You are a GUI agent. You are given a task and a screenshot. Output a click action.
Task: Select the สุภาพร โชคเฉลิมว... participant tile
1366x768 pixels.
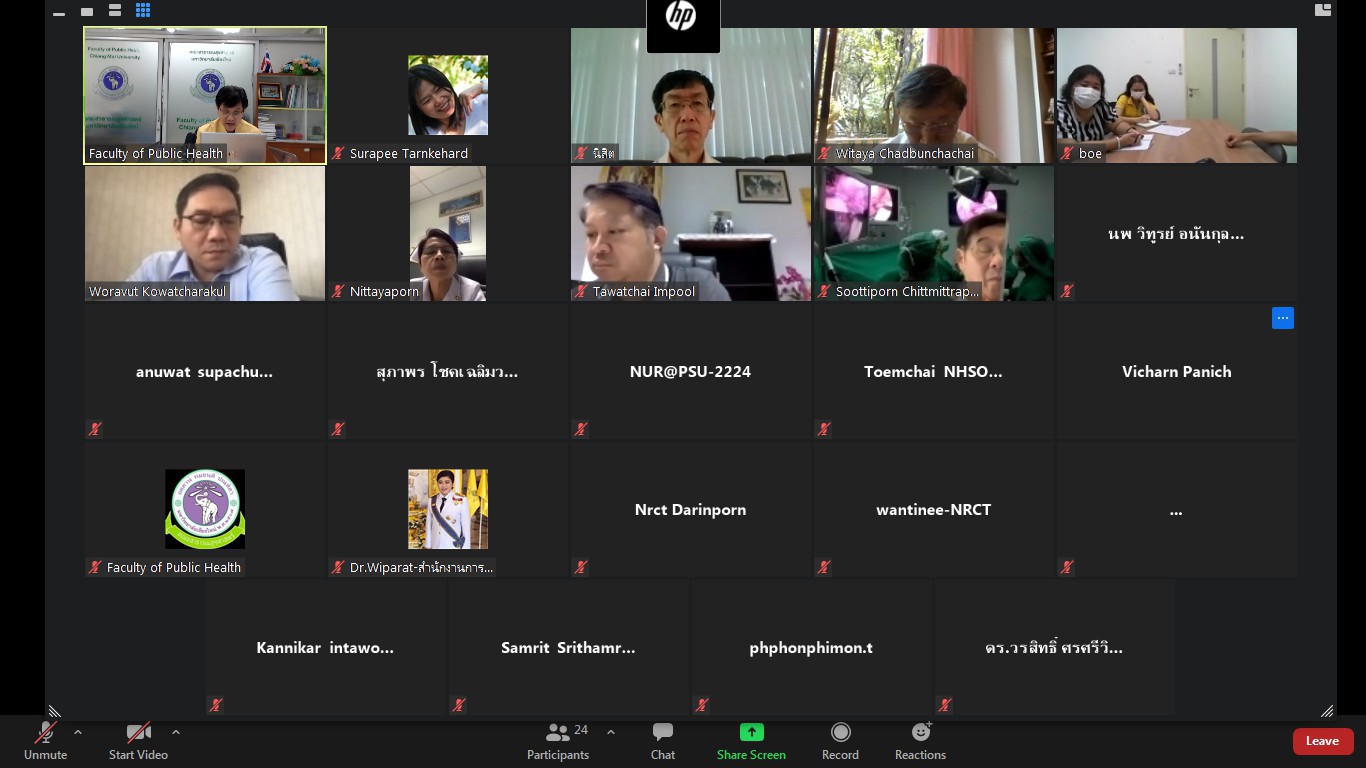coord(448,371)
